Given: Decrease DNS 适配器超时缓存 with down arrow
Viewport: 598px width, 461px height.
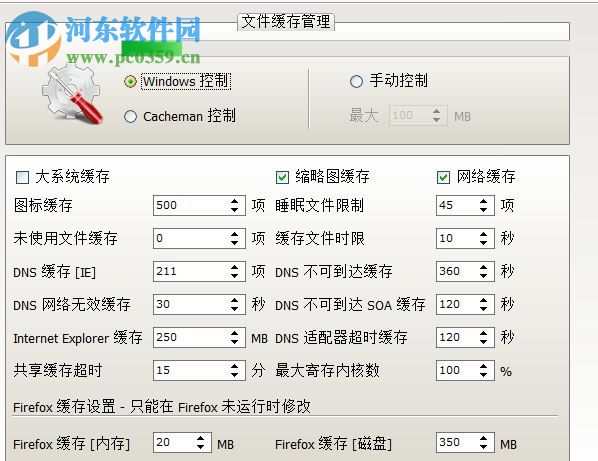Looking at the screenshot, I should [x=483, y=342].
